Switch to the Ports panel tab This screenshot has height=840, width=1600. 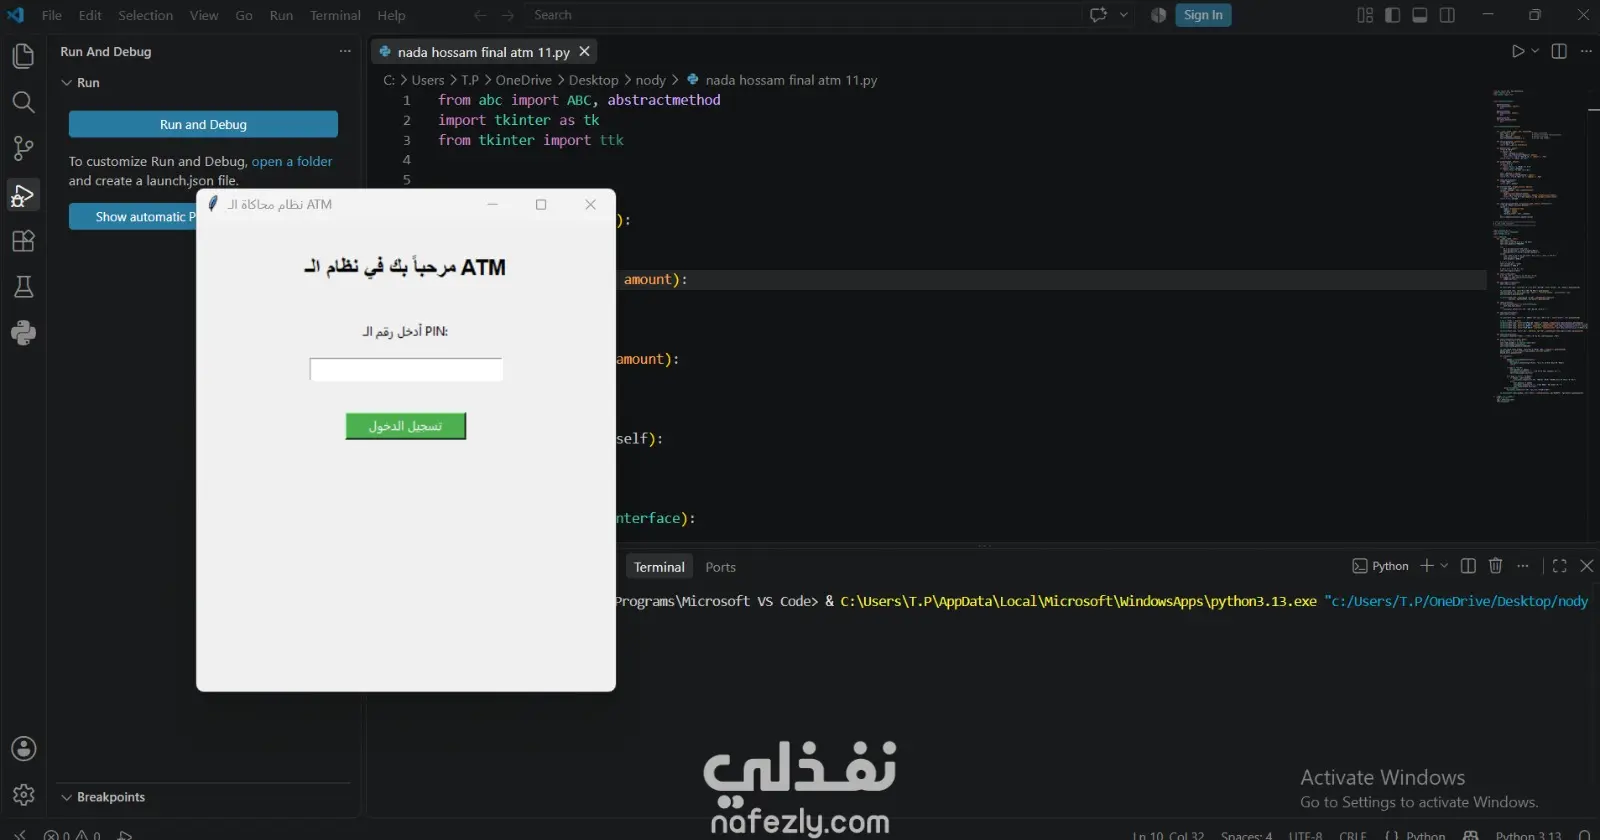click(x=720, y=567)
